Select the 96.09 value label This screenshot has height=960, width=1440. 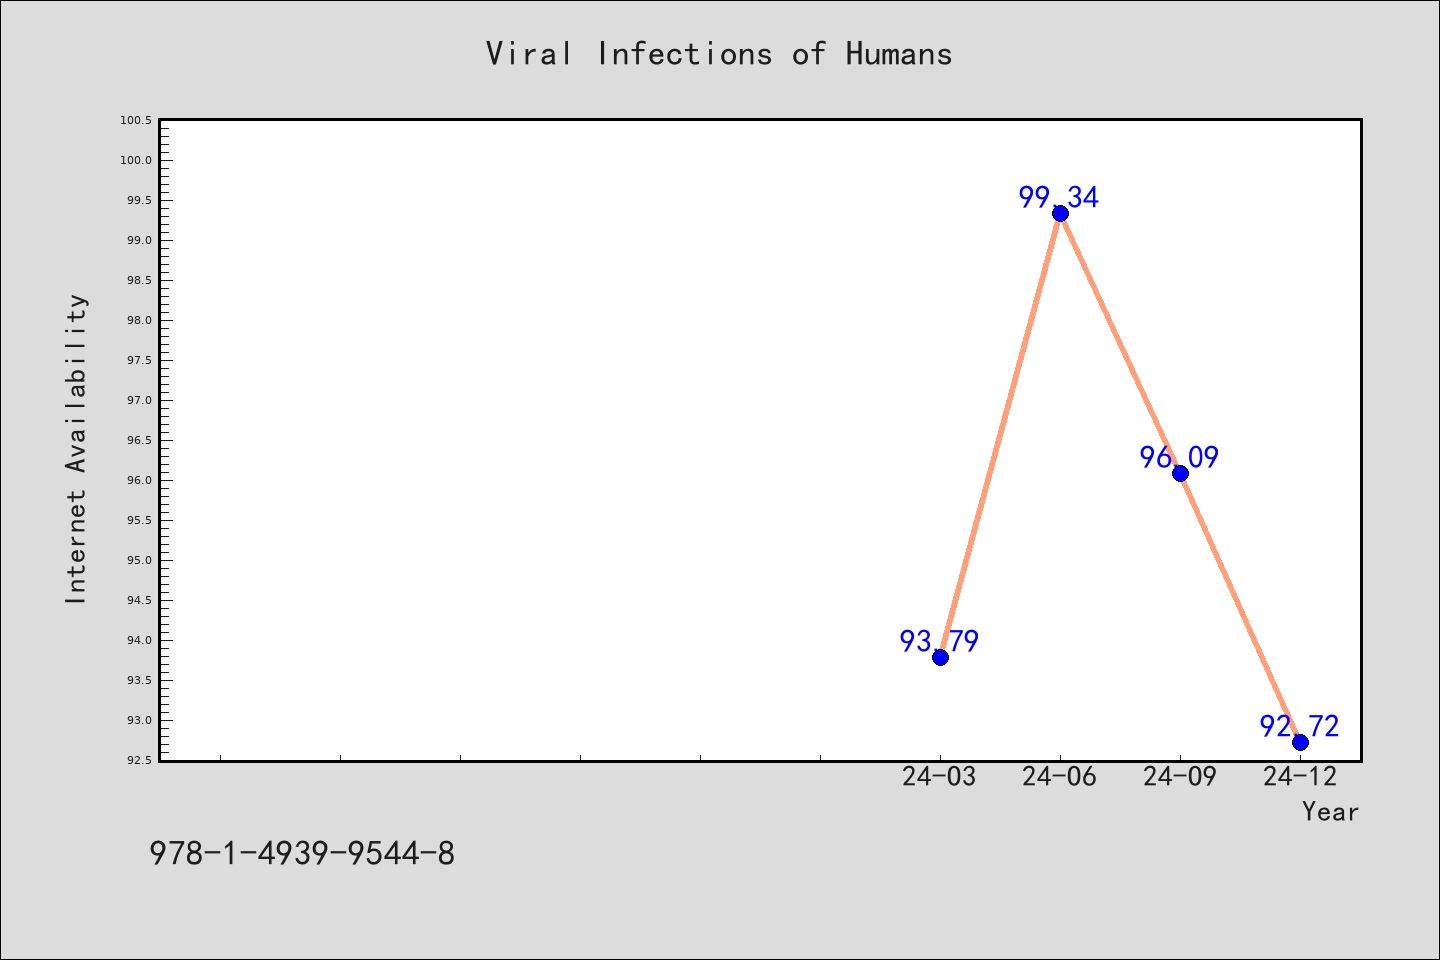pyautogui.click(x=1179, y=457)
